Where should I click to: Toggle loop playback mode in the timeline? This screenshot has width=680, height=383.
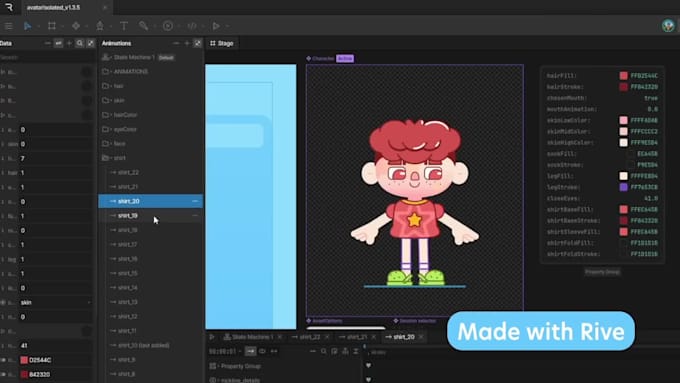(x=262, y=351)
